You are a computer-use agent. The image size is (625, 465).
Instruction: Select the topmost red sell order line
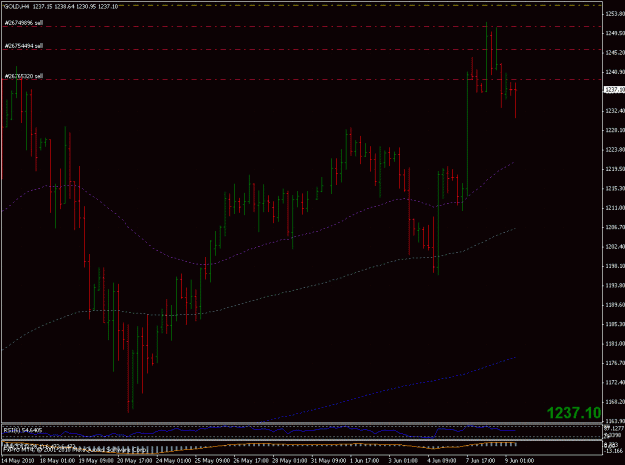click(302, 26)
